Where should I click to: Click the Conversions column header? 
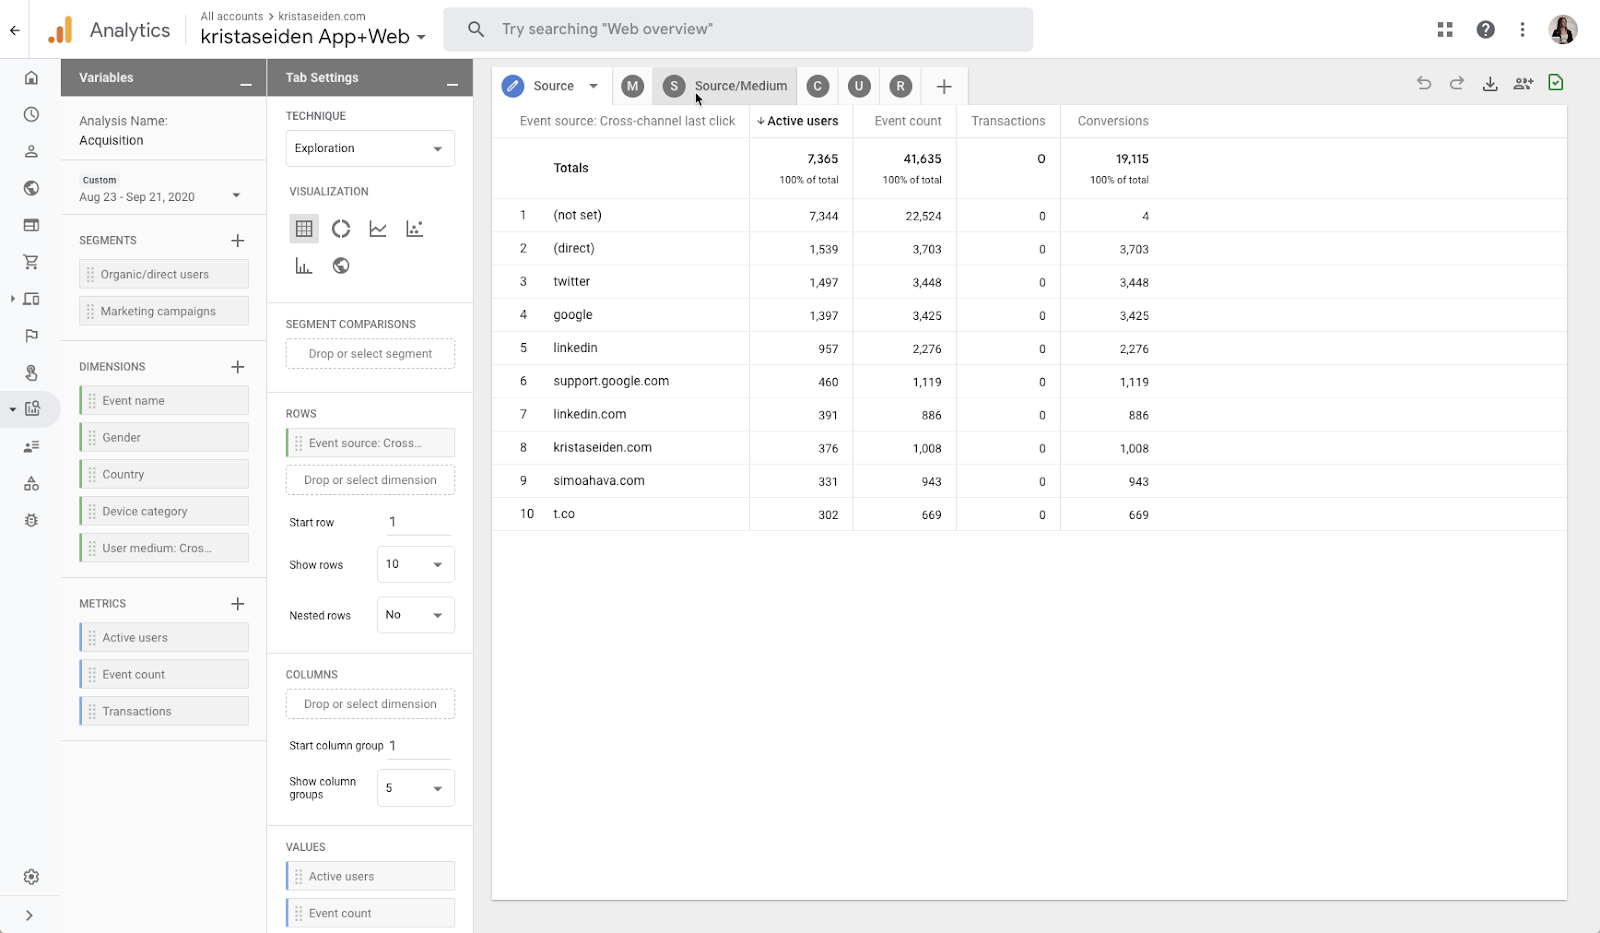click(x=1113, y=121)
